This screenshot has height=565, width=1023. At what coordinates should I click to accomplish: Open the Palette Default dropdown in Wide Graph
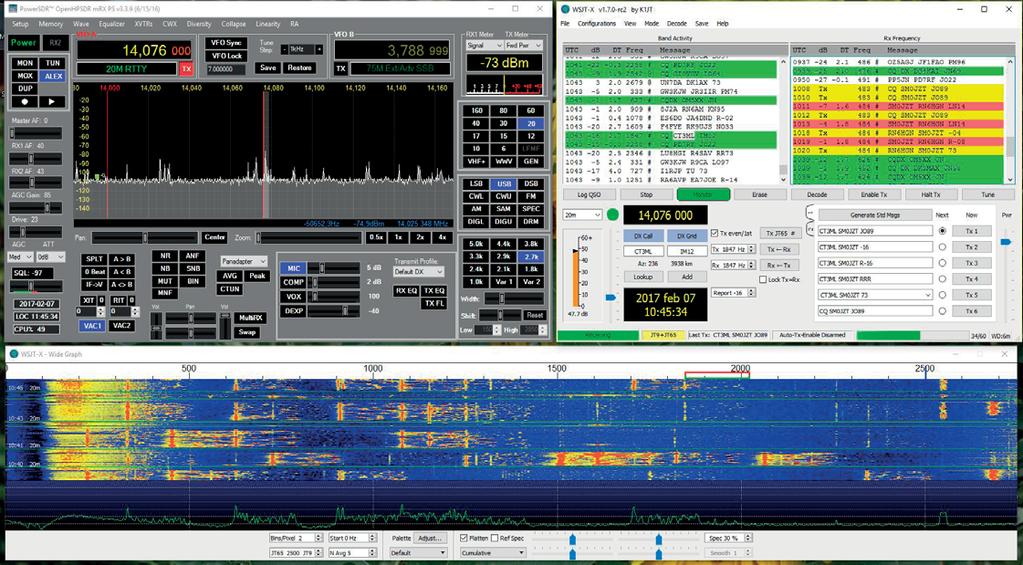pos(418,553)
